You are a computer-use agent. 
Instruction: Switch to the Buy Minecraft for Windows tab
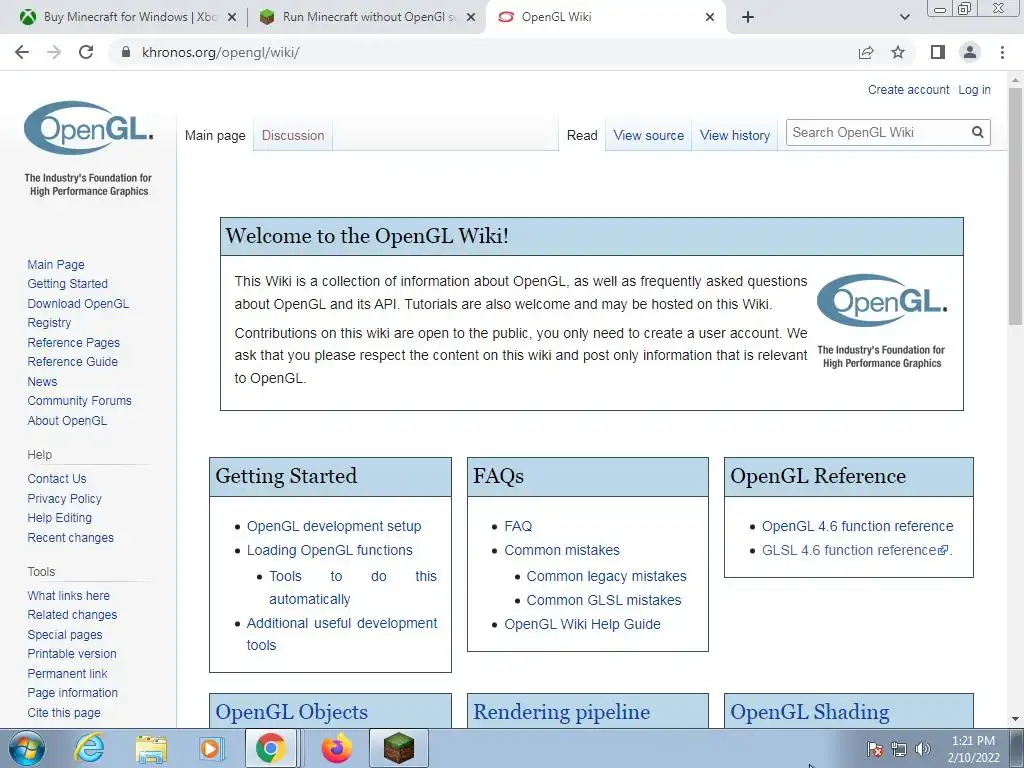click(x=127, y=17)
